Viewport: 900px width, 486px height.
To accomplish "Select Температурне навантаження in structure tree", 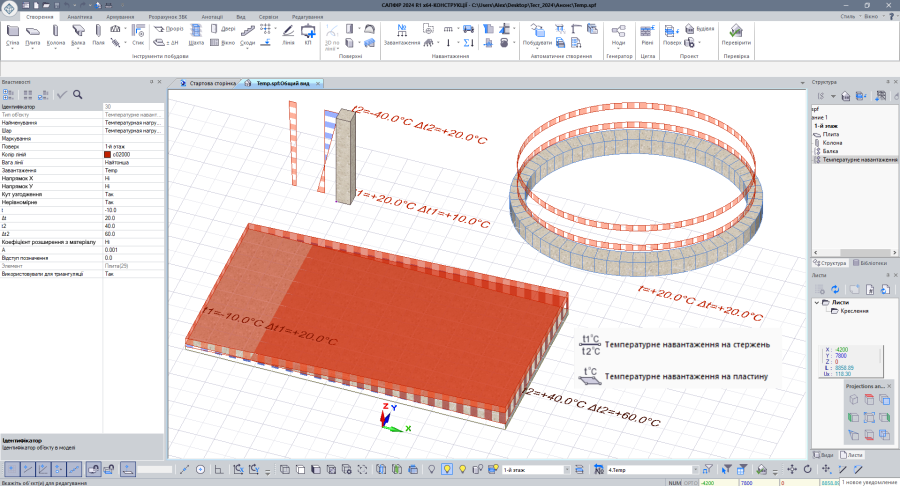I will [860, 159].
